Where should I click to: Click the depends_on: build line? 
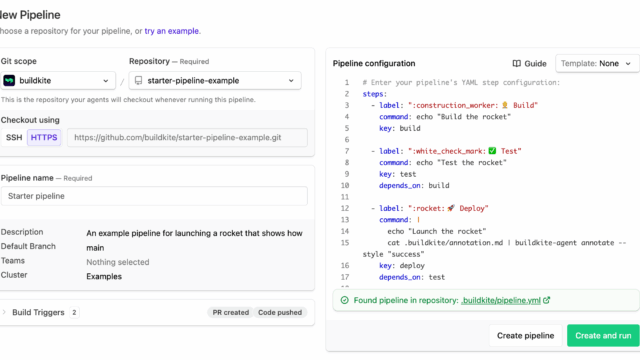tap(414, 185)
